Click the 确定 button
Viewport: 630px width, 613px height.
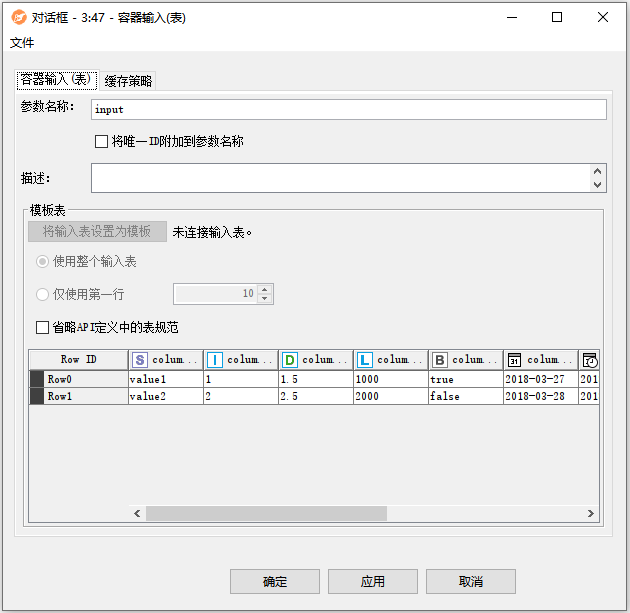click(275, 582)
